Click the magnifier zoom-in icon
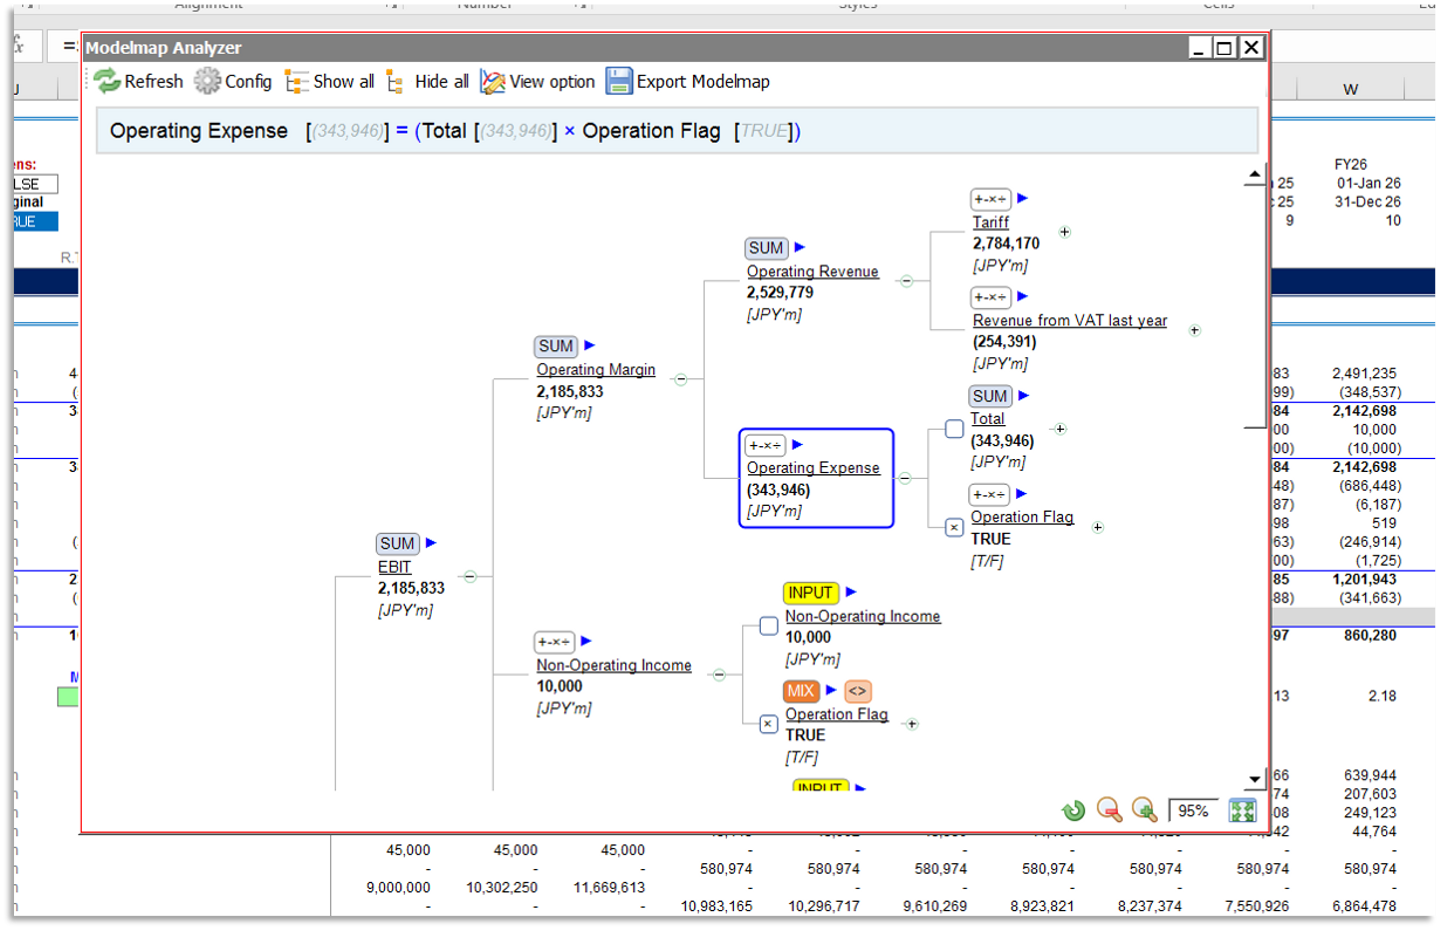 point(1144,810)
